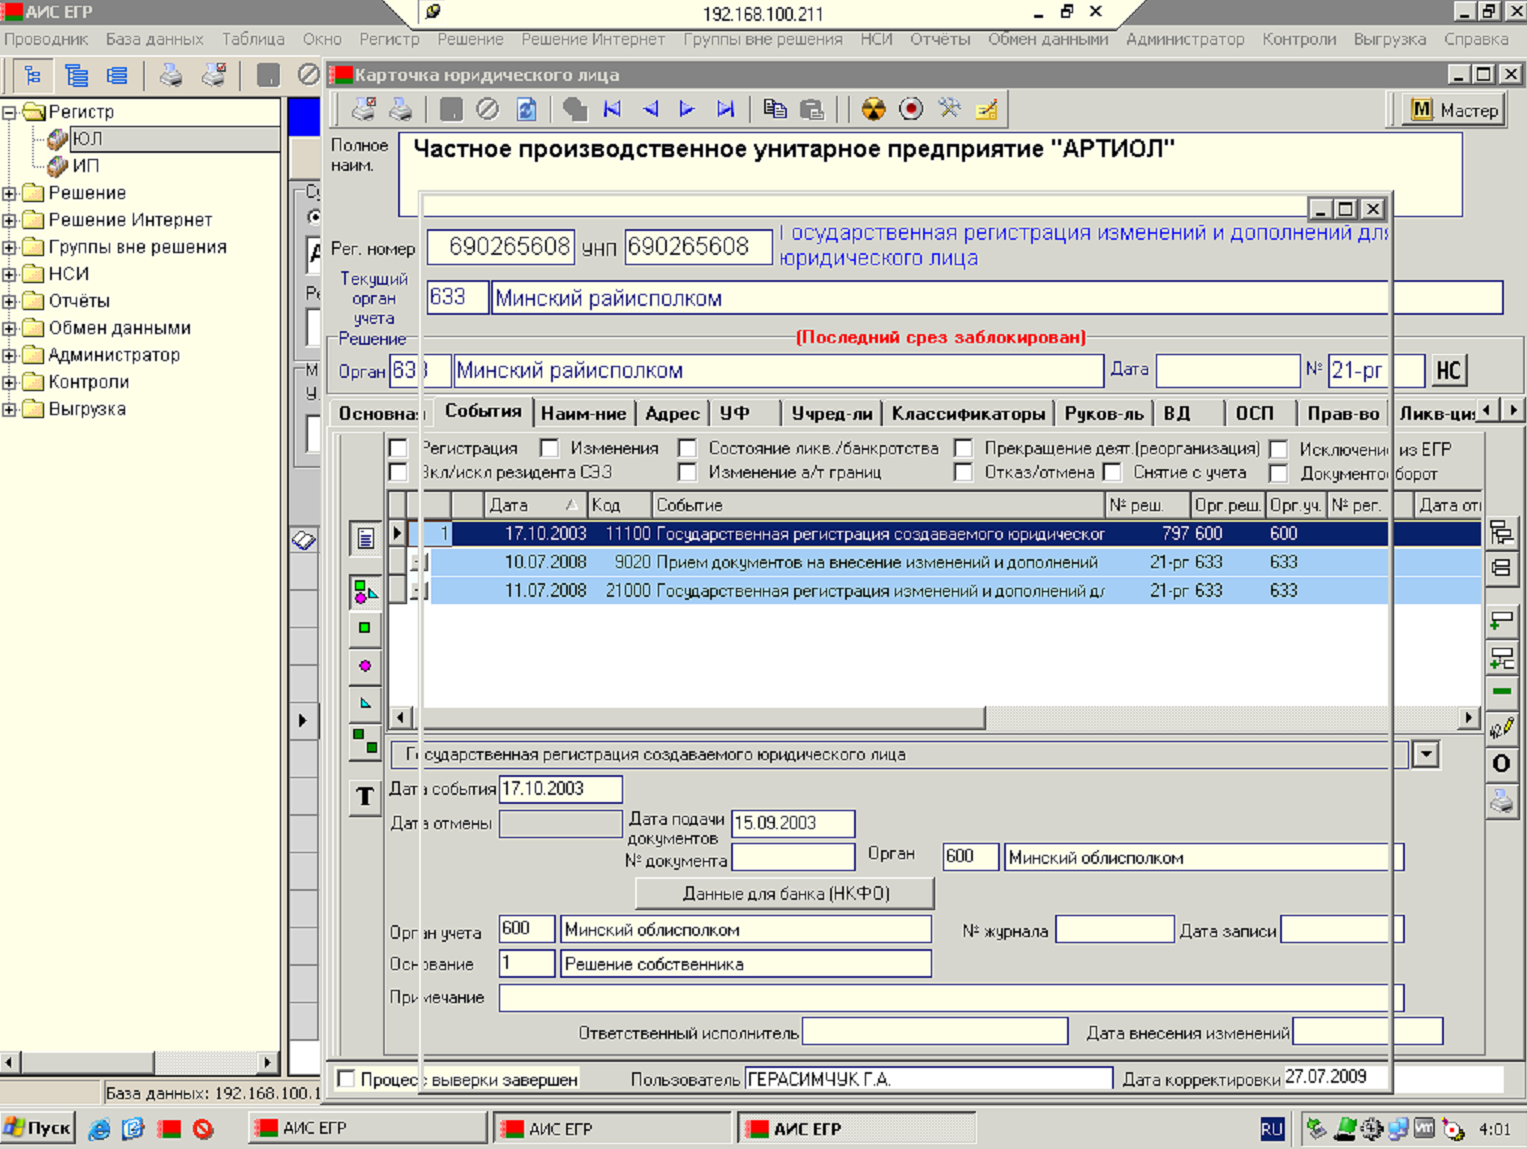Tick the Отказ/отмена checkbox
The height and width of the screenshot is (1149, 1527).
point(963,472)
